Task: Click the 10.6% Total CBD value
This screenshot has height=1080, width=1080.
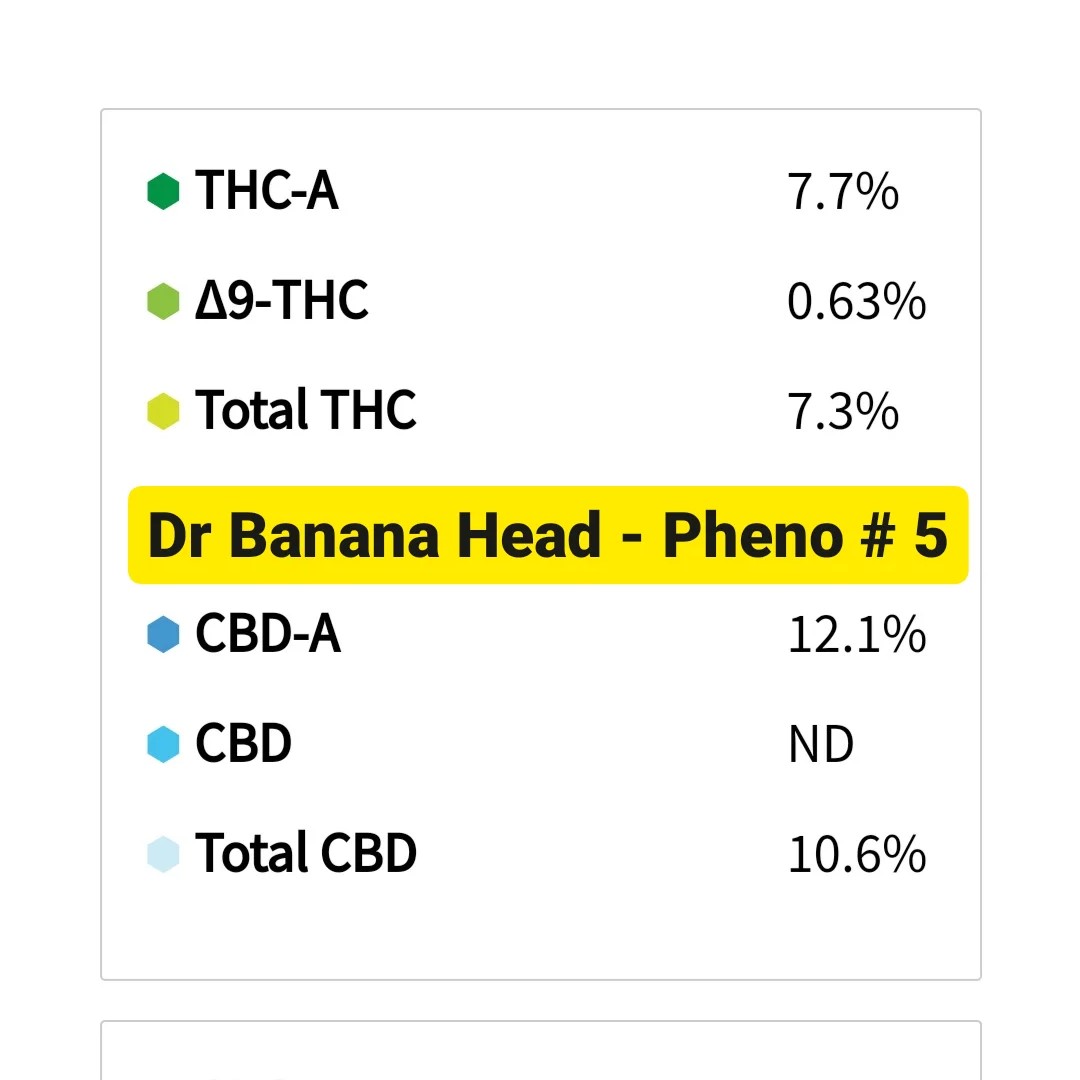Action: (x=856, y=855)
